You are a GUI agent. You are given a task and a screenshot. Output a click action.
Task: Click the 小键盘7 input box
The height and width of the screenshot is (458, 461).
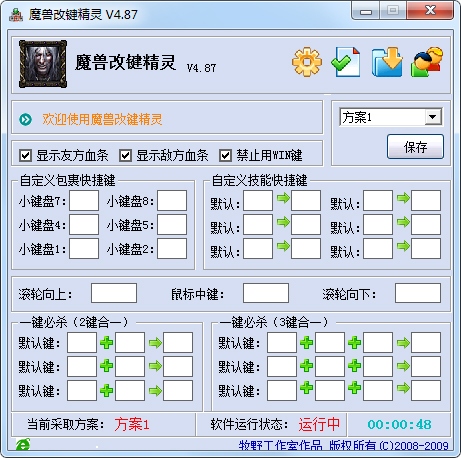tap(84, 201)
